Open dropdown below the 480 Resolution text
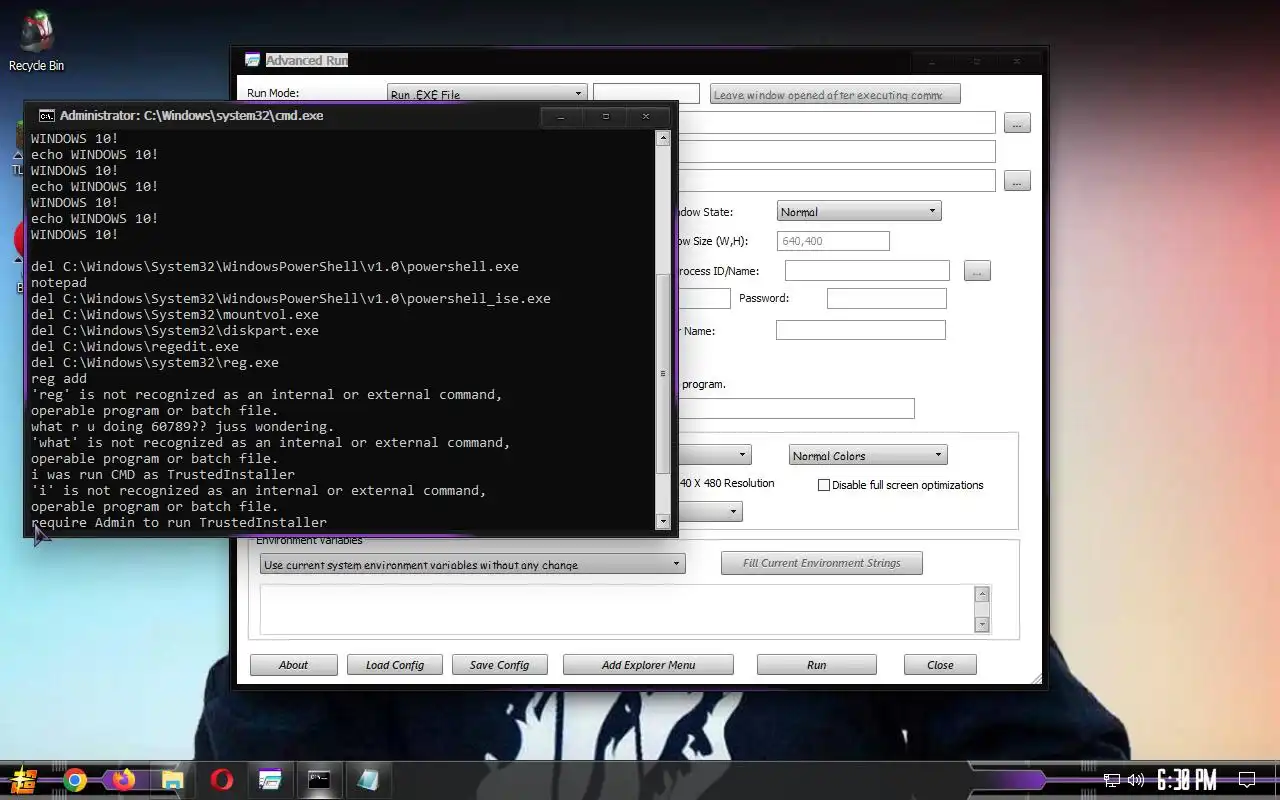 pyautogui.click(x=709, y=511)
